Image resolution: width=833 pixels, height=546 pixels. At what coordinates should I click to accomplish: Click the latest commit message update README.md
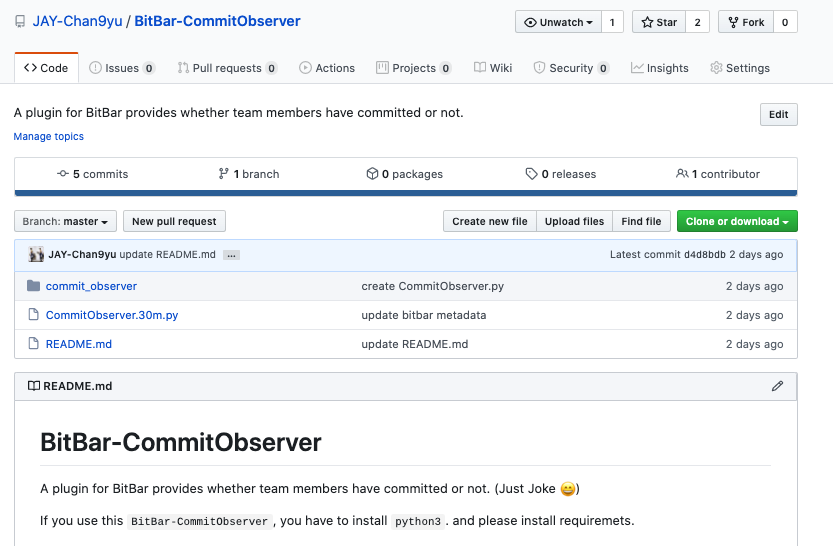coord(167,254)
